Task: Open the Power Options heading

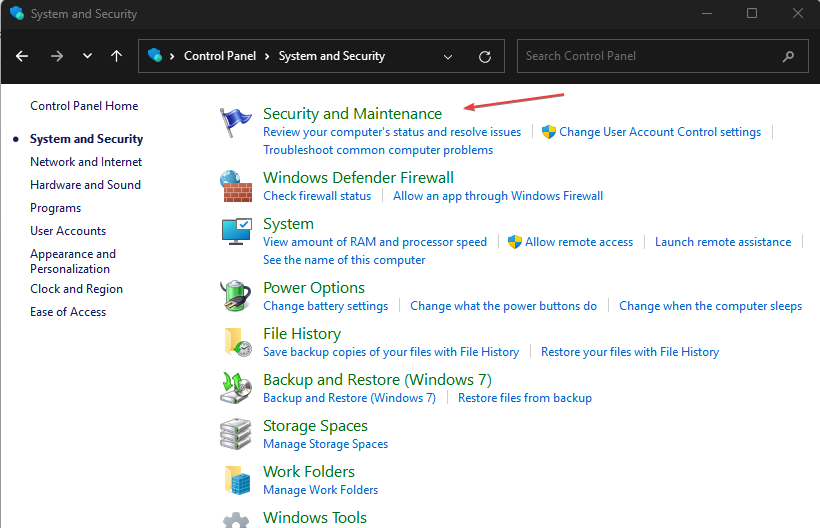Action: (314, 288)
